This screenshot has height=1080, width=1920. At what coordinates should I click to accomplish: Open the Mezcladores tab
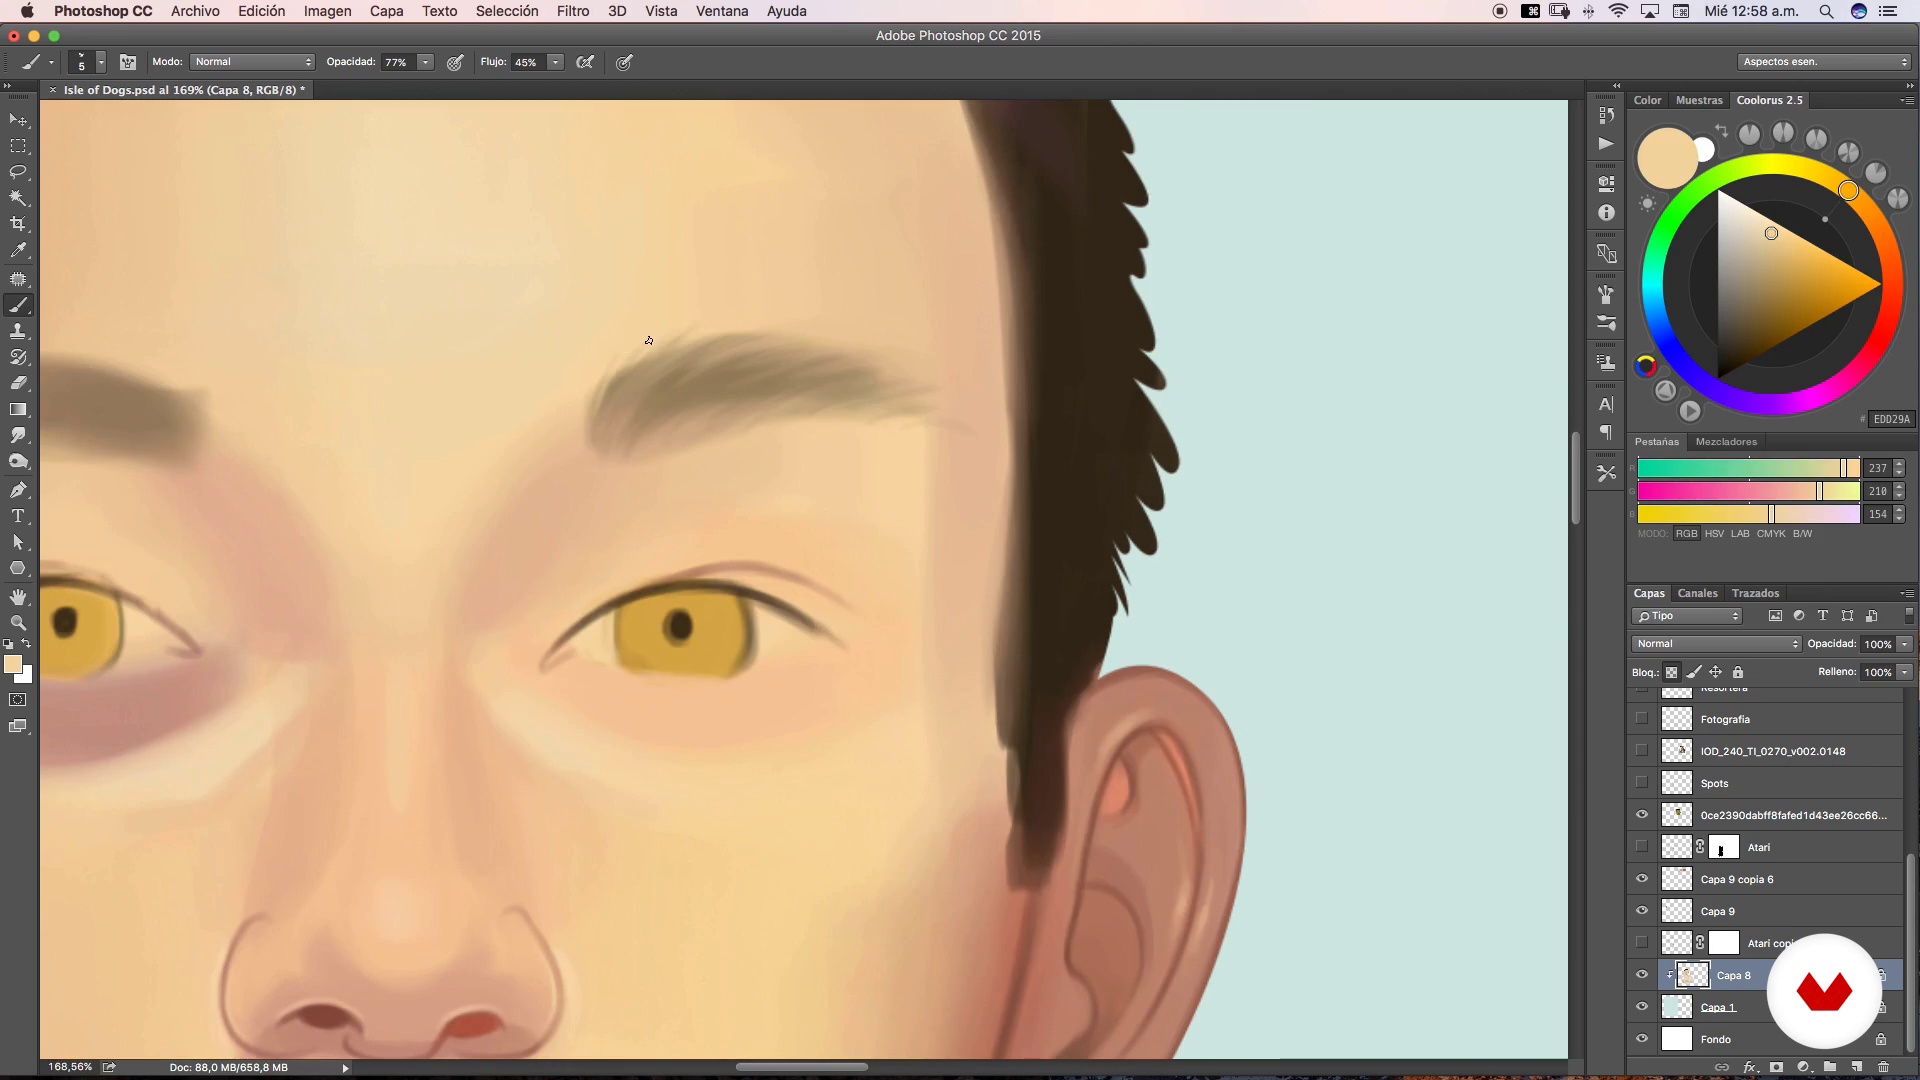tap(1726, 441)
